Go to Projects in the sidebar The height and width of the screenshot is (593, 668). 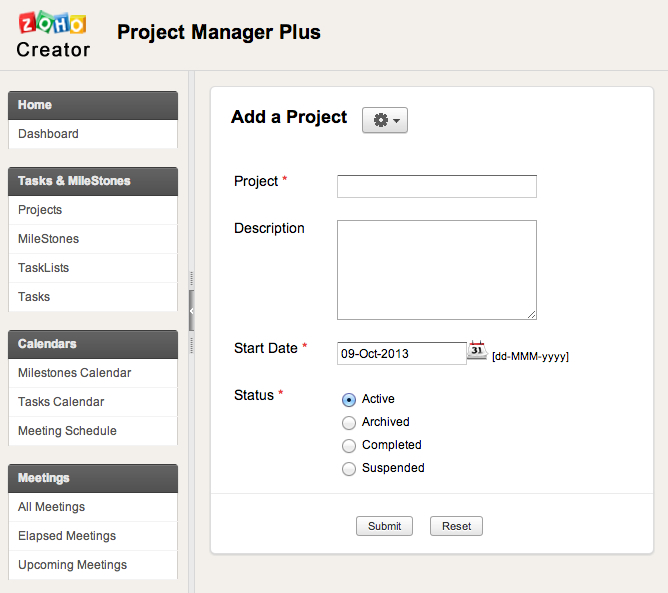(x=40, y=210)
